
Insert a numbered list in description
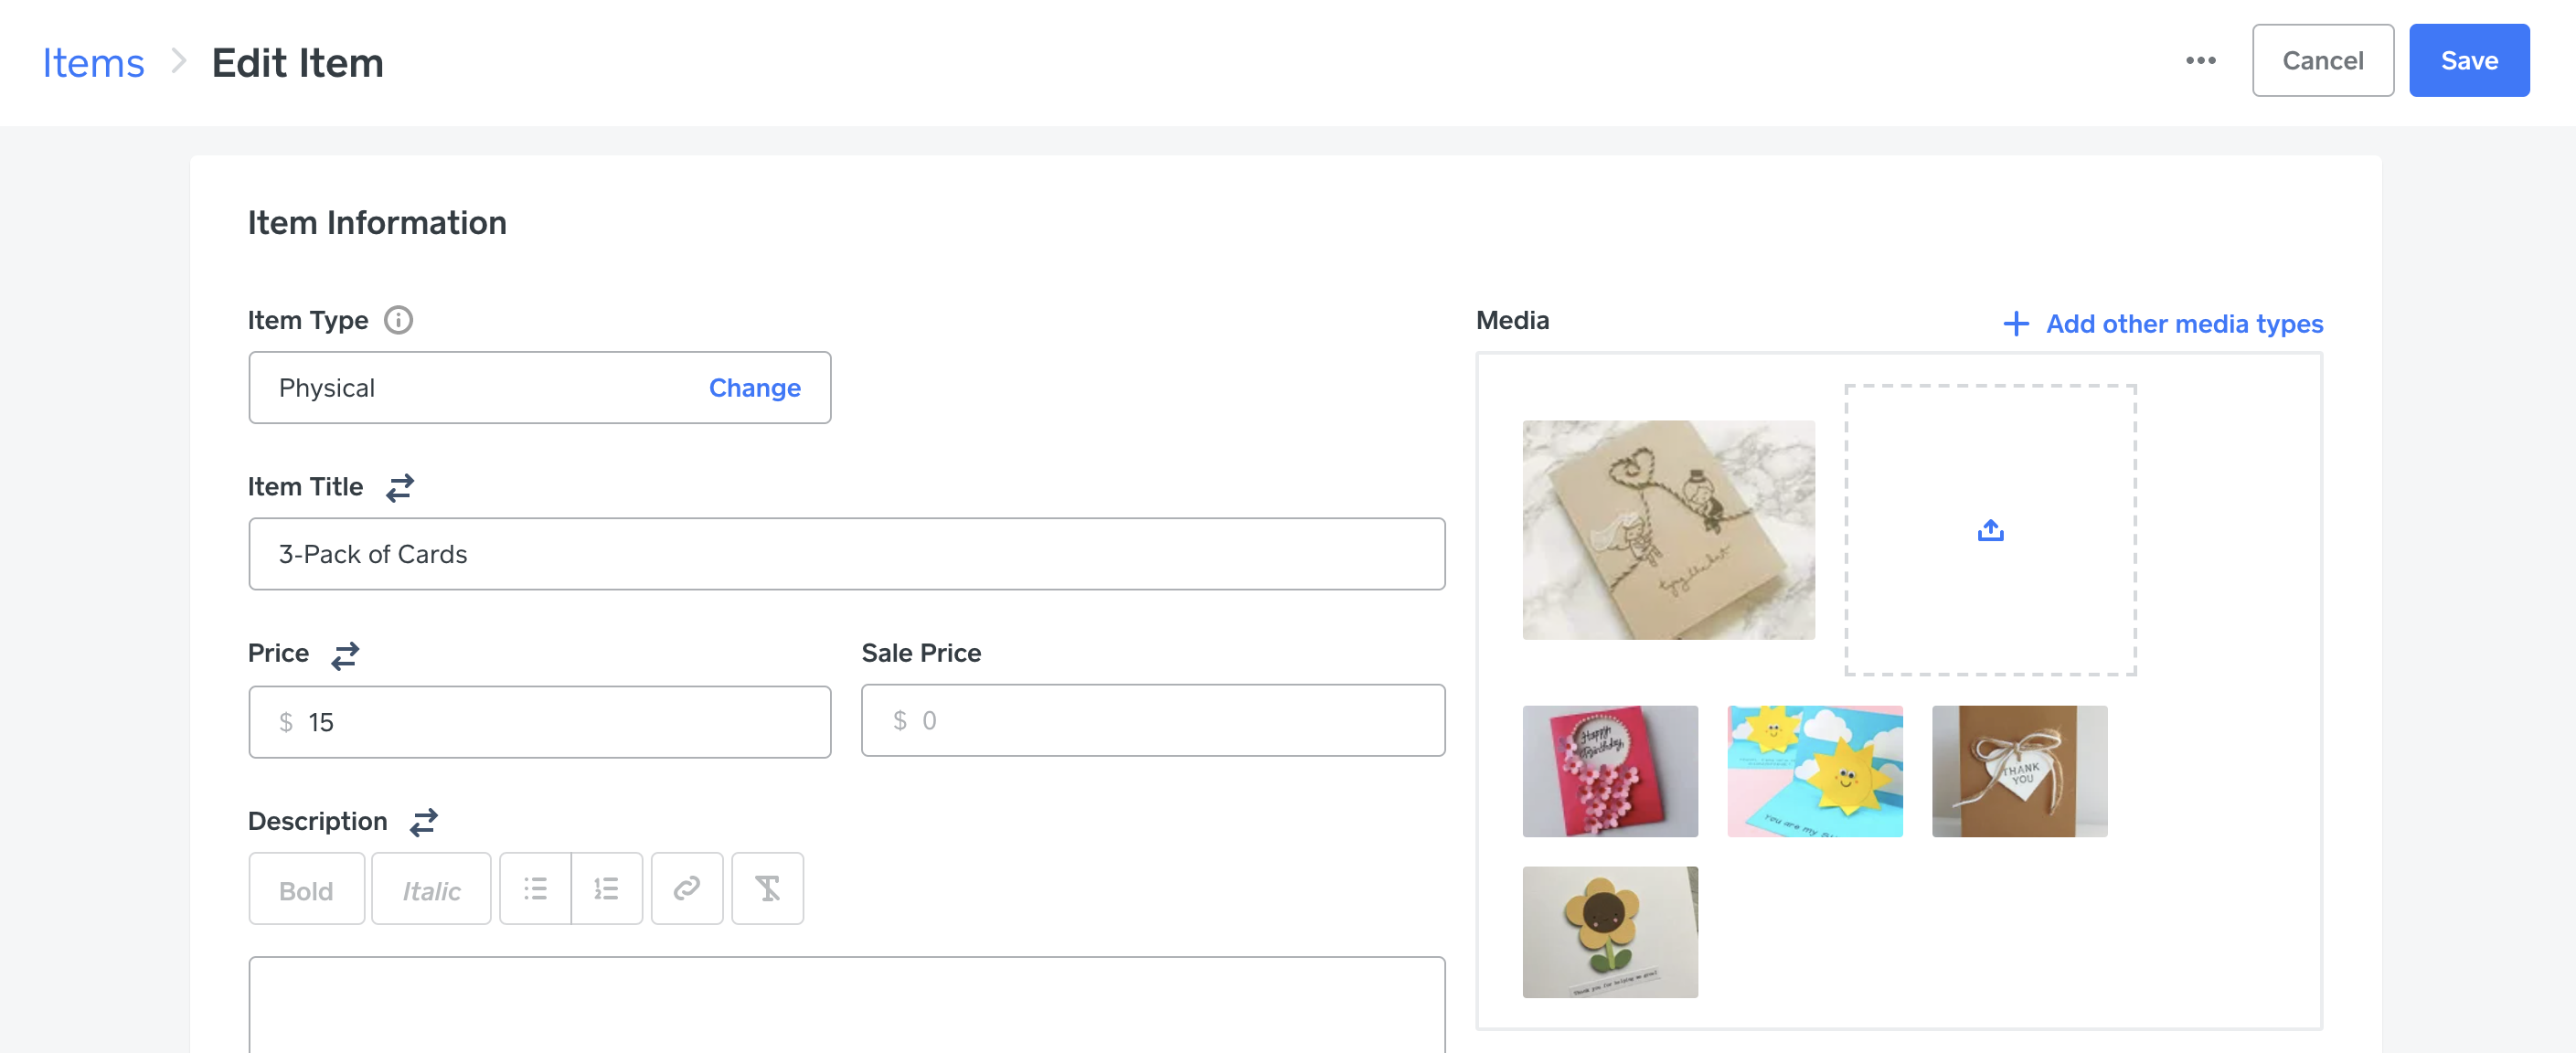(607, 888)
